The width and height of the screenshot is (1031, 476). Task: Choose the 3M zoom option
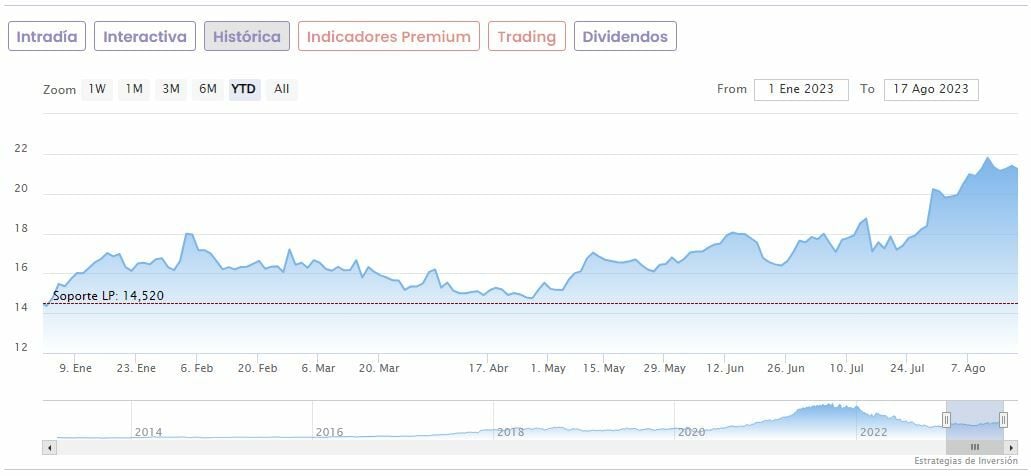171,89
